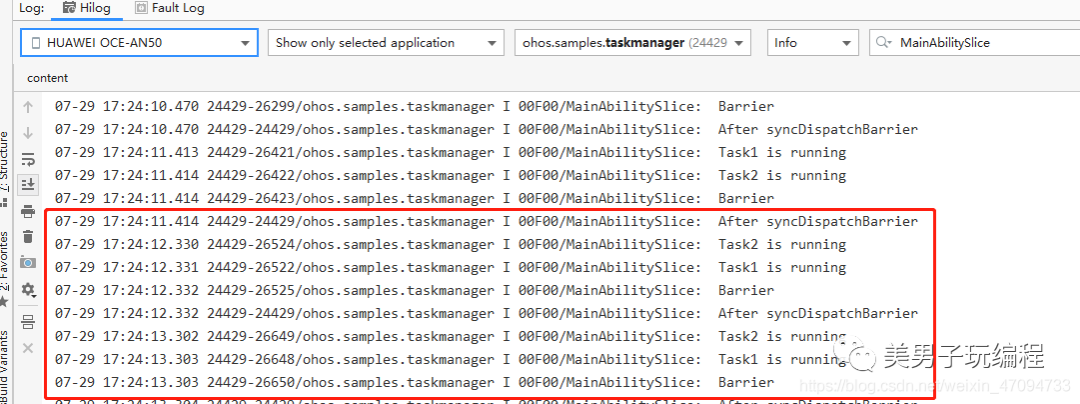Screen dimensions: 1080x404
Task: Open the 'Show only selected application' dropdown
Action: coord(386,43)
